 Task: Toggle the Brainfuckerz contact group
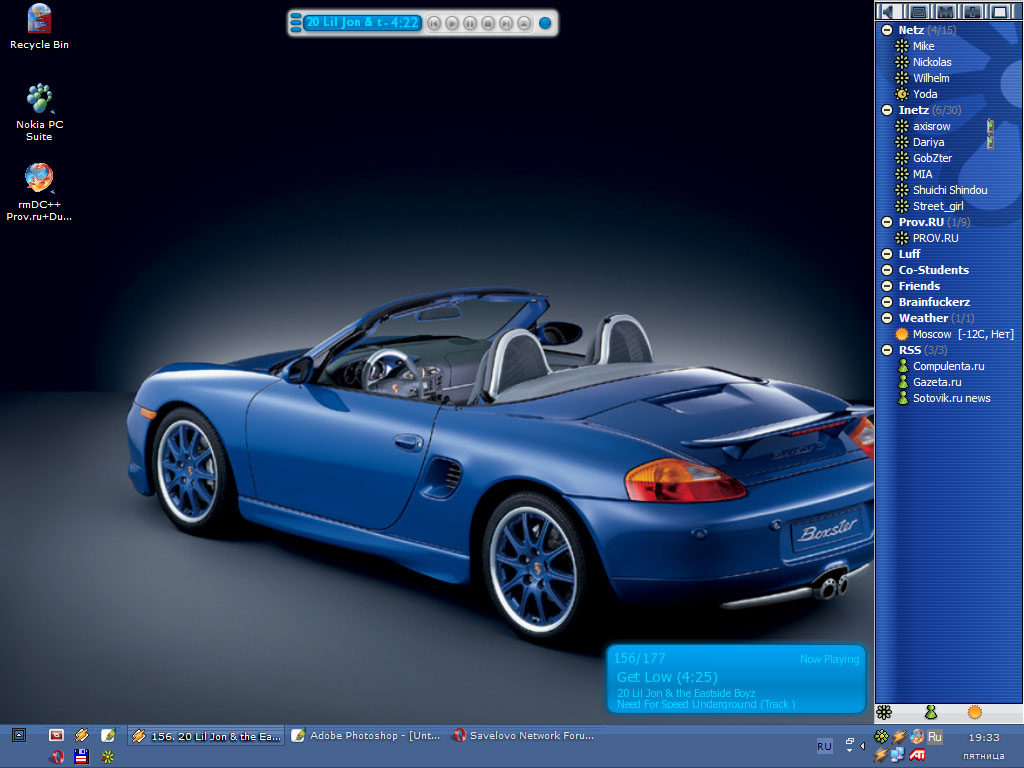887,302
